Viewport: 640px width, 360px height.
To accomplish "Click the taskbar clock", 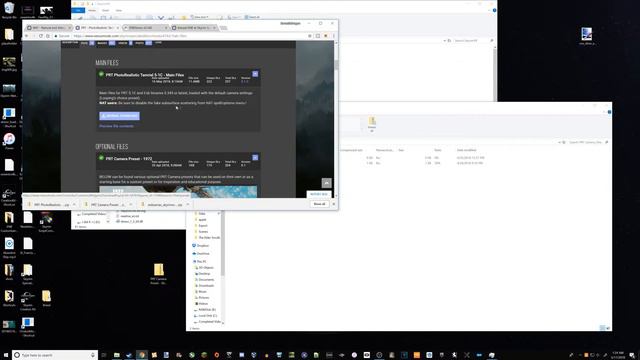I will point(618,355).
